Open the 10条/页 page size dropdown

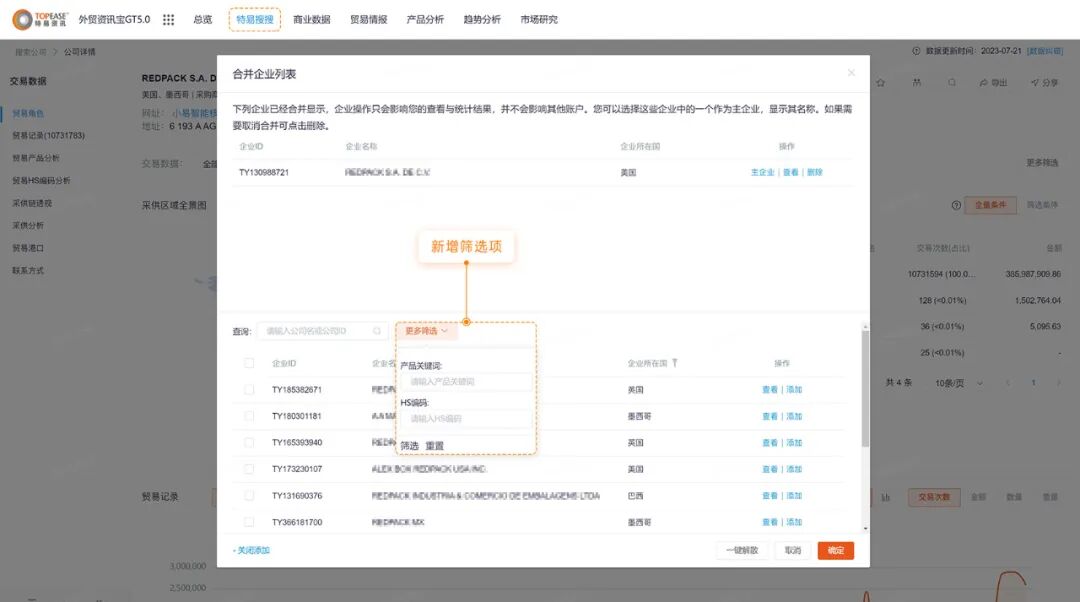tap(959, 383)
